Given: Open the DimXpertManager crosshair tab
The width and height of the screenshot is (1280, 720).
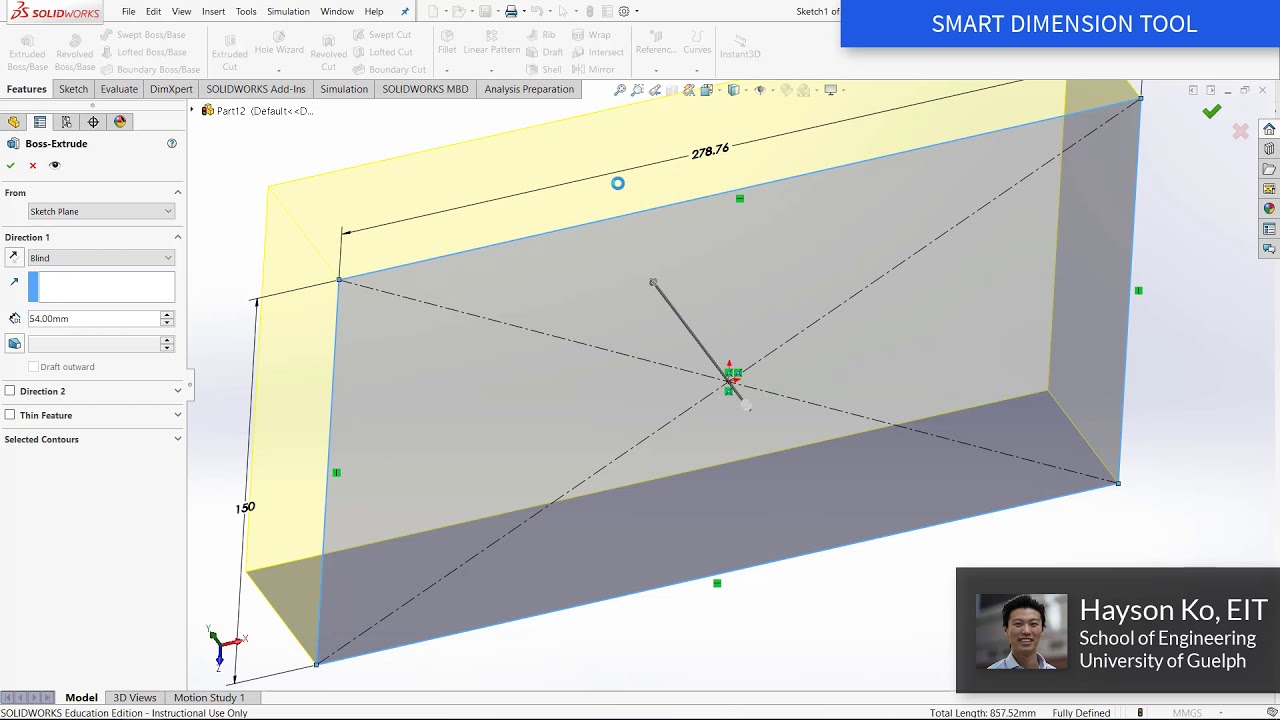Looking at the screenshot, I should click(x=93, y=122).
